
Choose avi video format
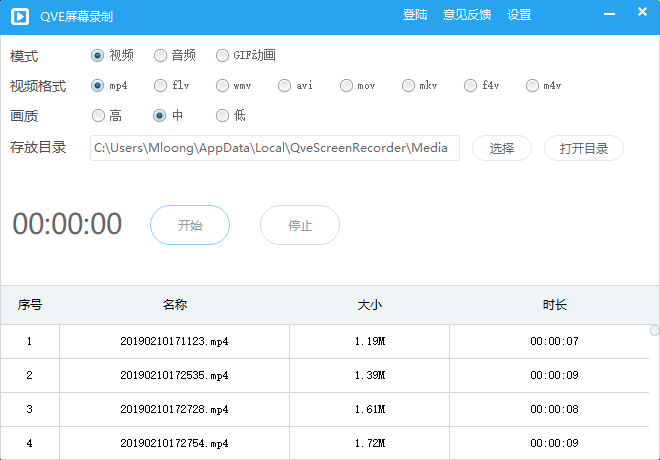click(285, 86)
